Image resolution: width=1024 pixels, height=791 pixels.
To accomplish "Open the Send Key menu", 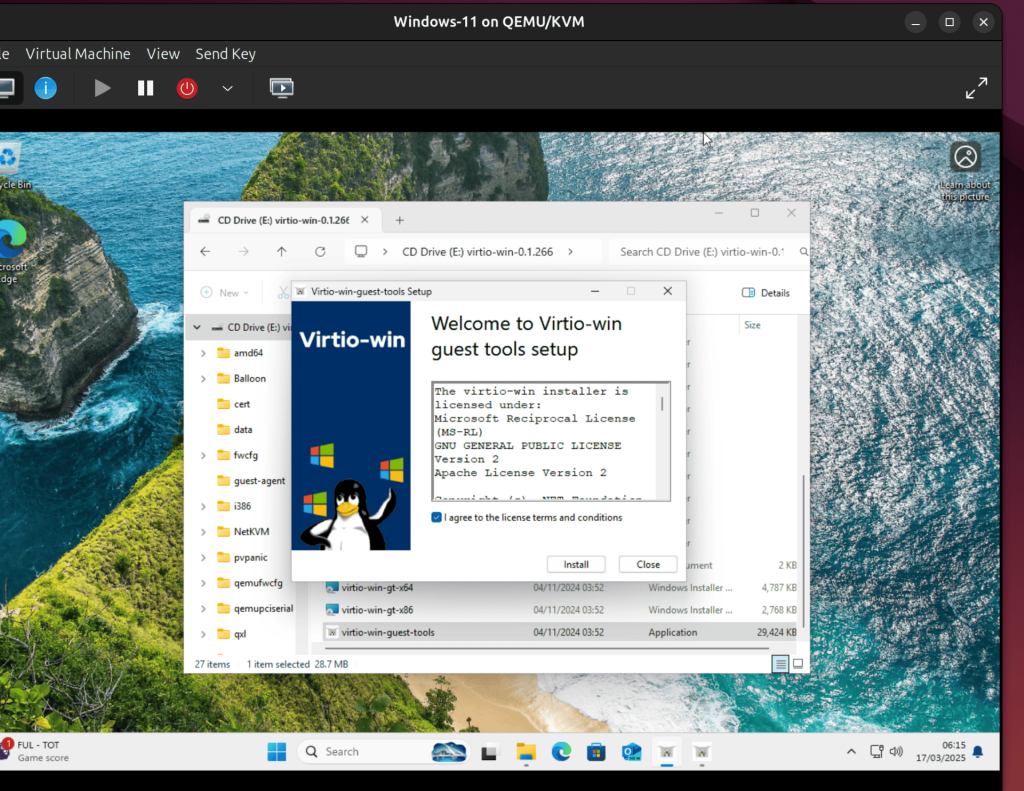I will tap(225, 54).
